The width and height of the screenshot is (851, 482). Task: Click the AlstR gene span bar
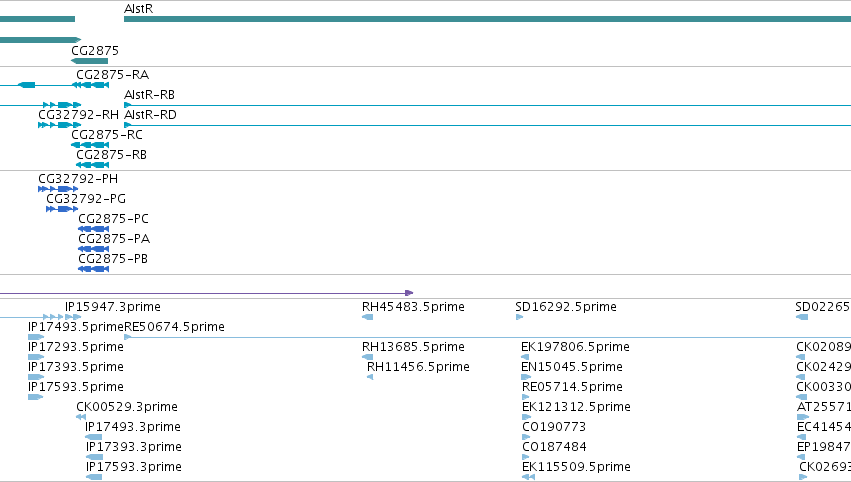click(x=487, y=20)
